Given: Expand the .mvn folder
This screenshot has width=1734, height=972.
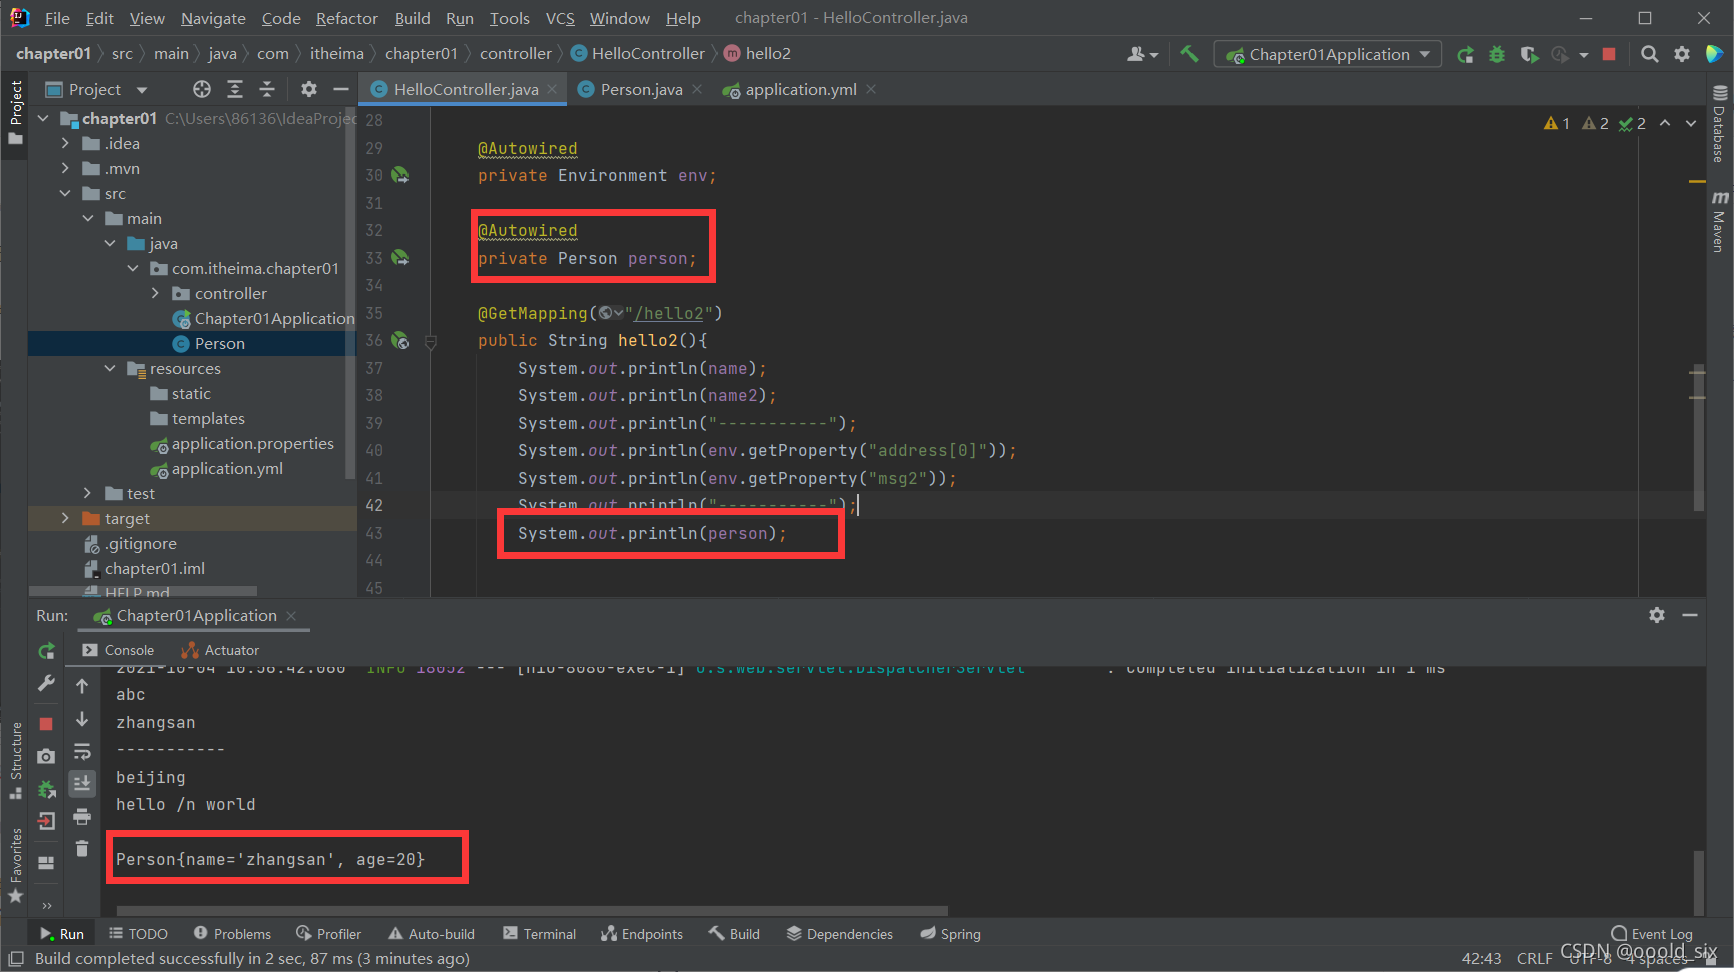Looking at the screenshot, I should pyautogui.click(x=65, y=168).
